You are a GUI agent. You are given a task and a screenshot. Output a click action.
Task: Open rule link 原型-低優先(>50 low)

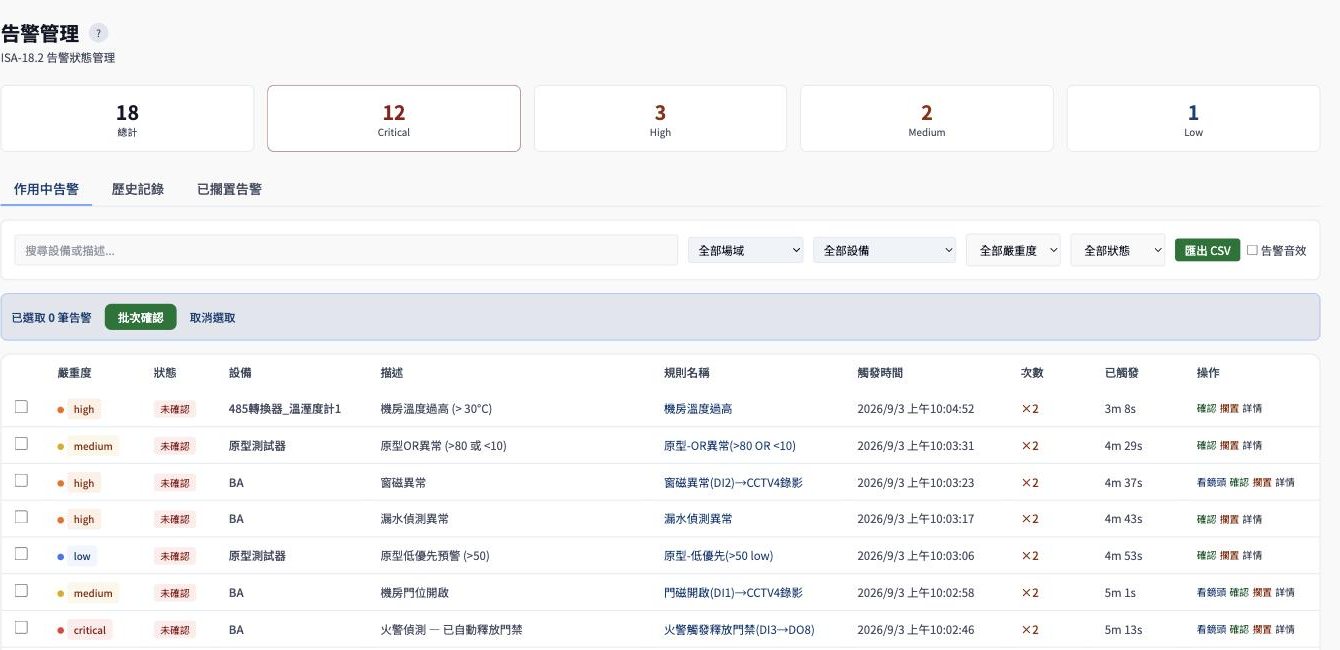pos(718,556)
